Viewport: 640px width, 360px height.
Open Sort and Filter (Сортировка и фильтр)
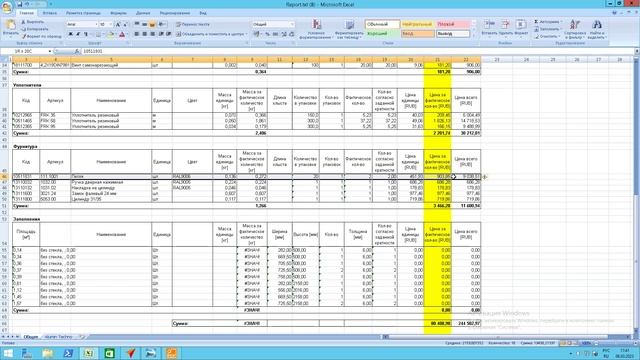click(575, 29)
